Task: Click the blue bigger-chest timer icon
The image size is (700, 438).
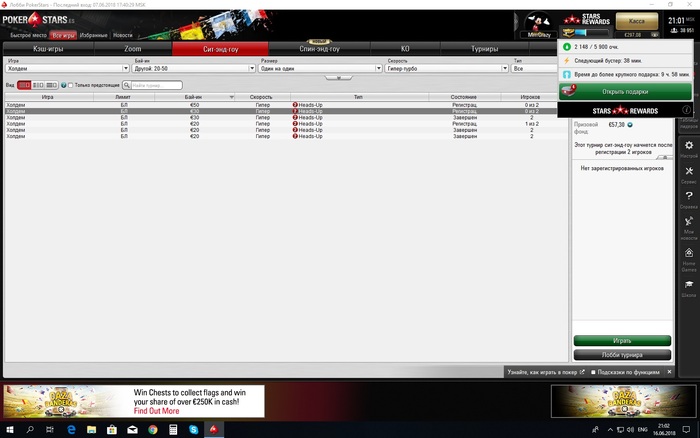Action: [567, 75]
